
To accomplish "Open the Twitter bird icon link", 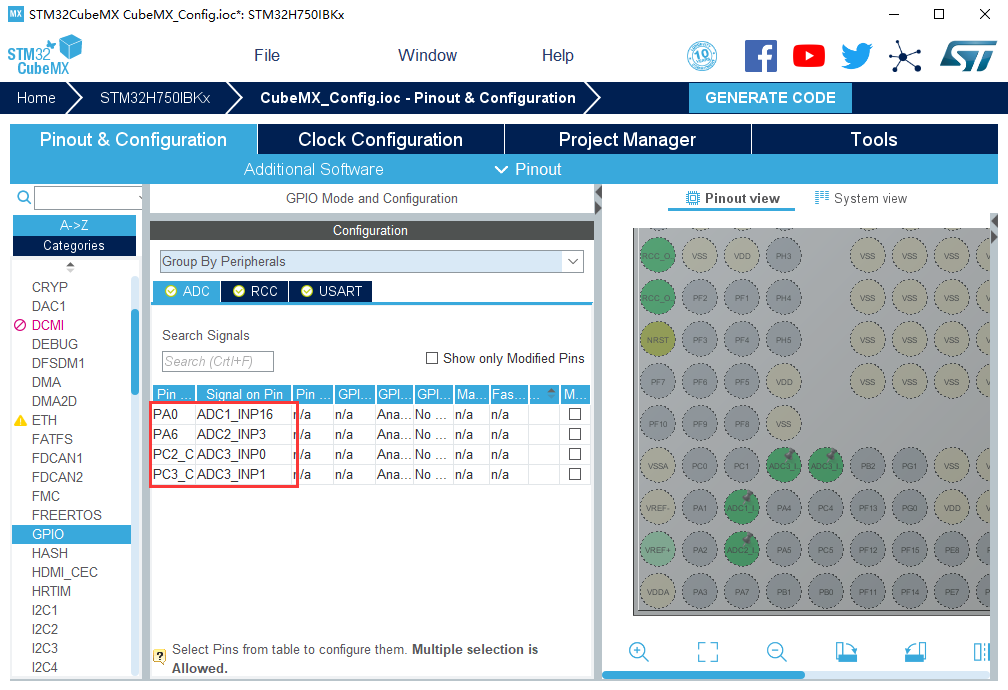I will pyautogui.click(x=856, y=56).
